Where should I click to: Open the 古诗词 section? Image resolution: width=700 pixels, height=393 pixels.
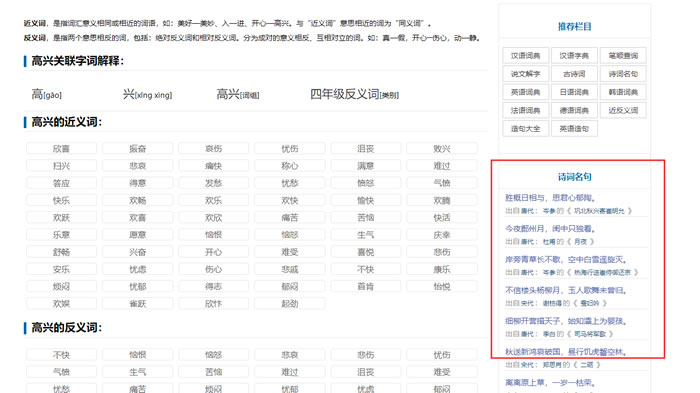tap(574, 74)
